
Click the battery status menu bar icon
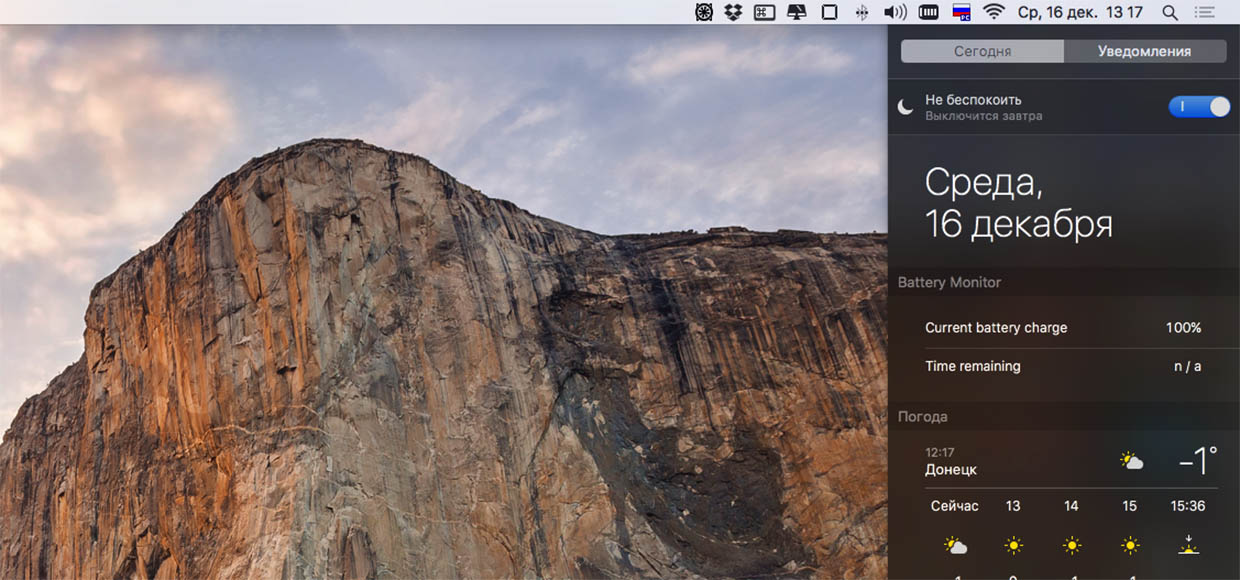point(929,12)
